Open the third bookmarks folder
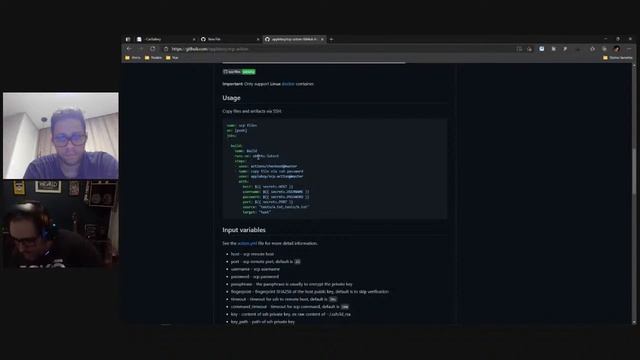640x360 pixels. tap(172, 58)
